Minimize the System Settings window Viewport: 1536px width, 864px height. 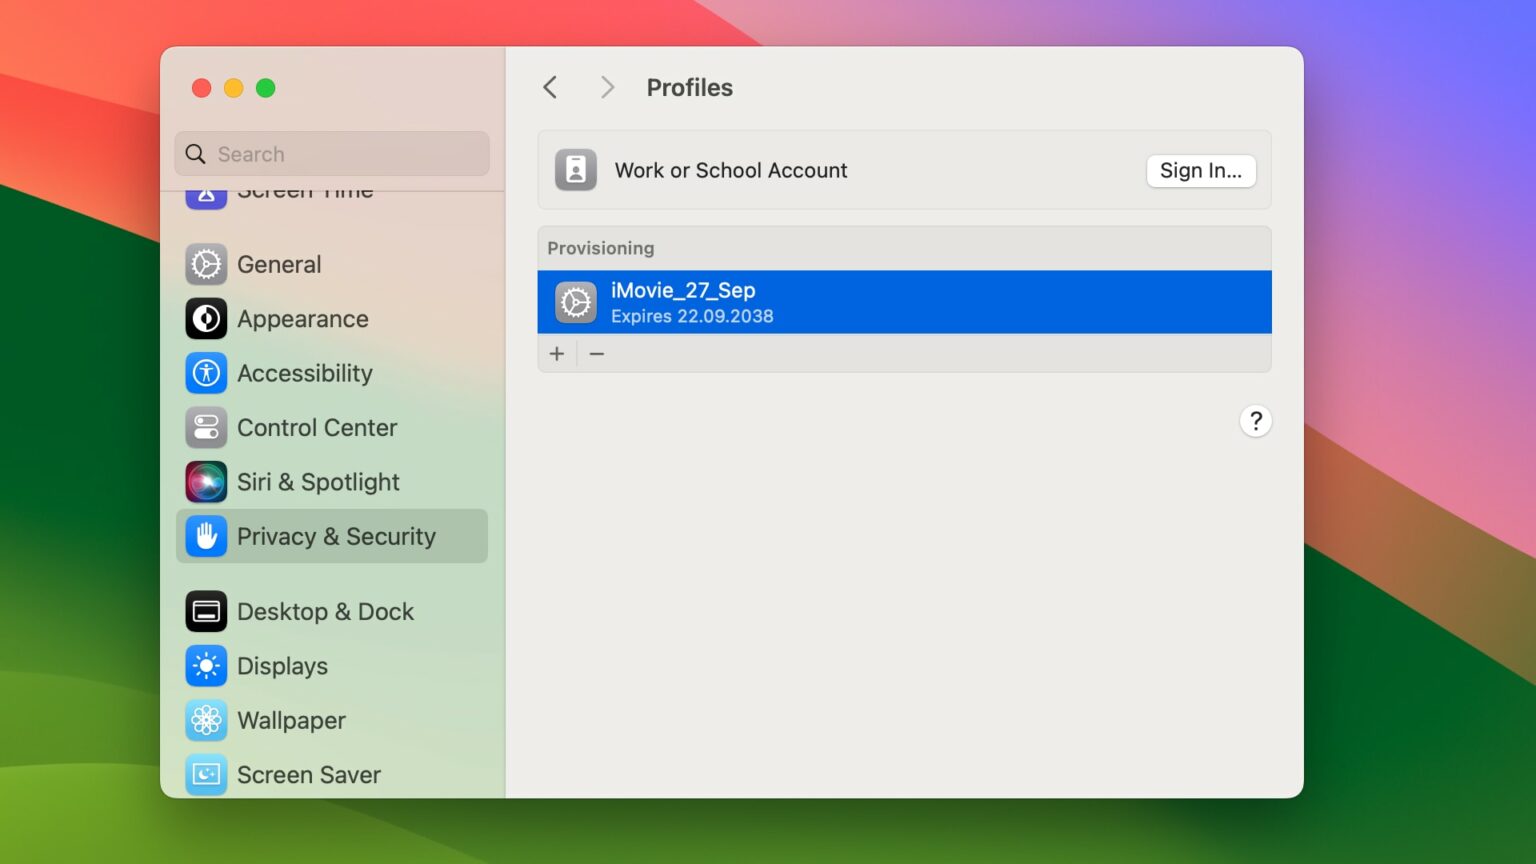tap(233, 88)
